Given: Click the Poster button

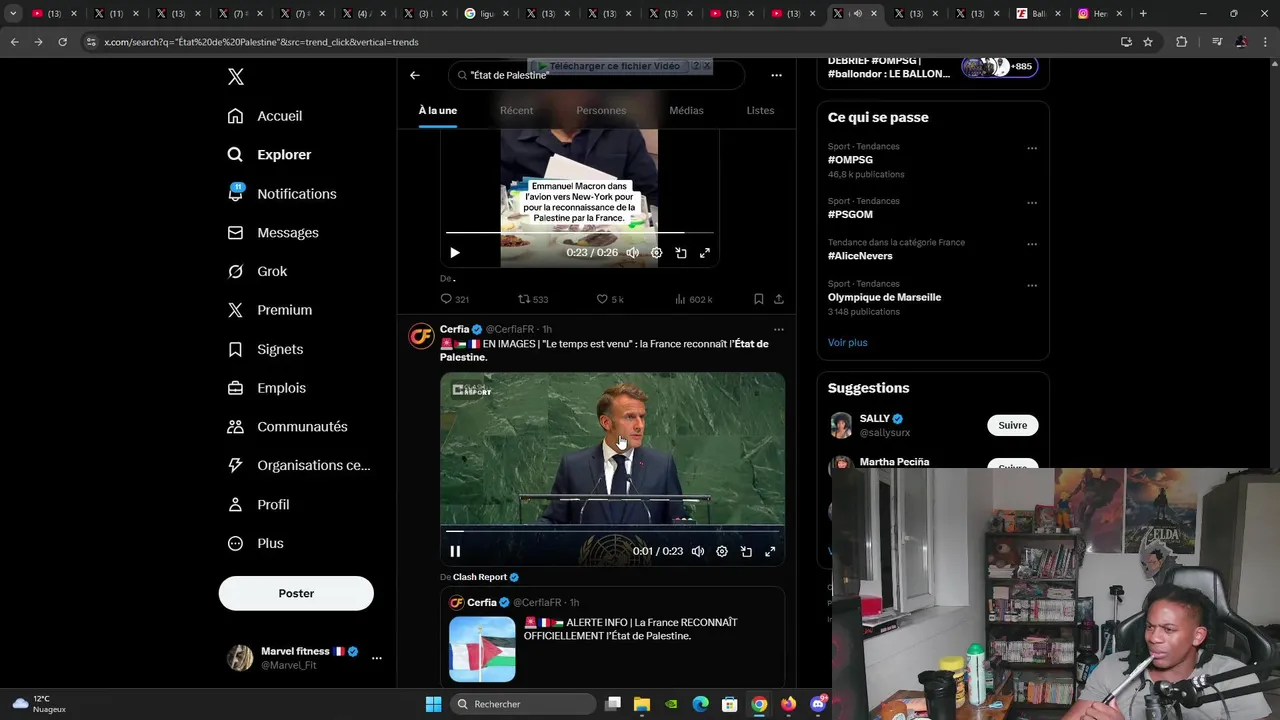Looking at the screenshot, I should pos(296,593).
